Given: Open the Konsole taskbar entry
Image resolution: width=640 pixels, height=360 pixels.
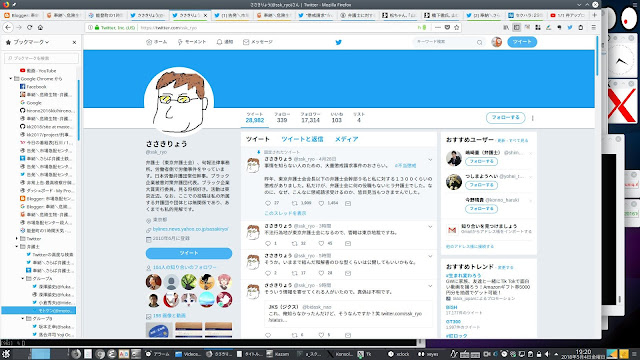Looking at the screenshot, I should click(341, 354).
